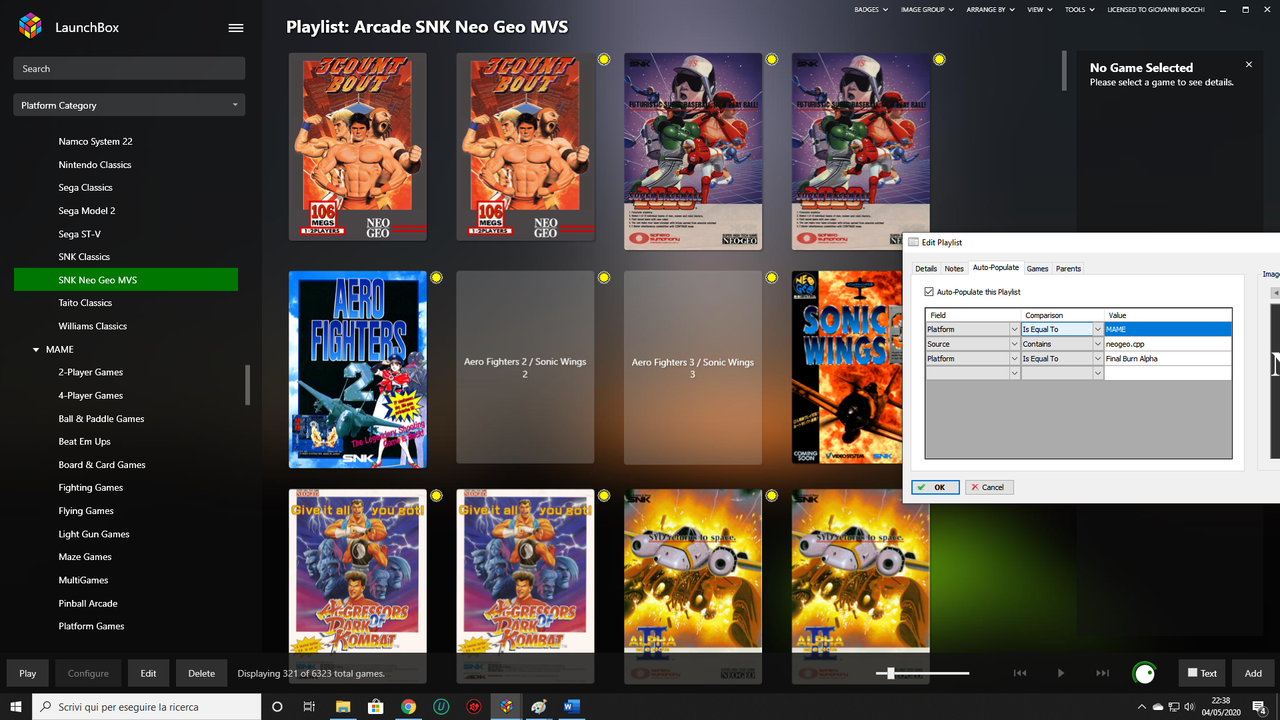Adjust the box size slider handle
This screenshot has width=1280, height=720.
click(x=890, y=673)
